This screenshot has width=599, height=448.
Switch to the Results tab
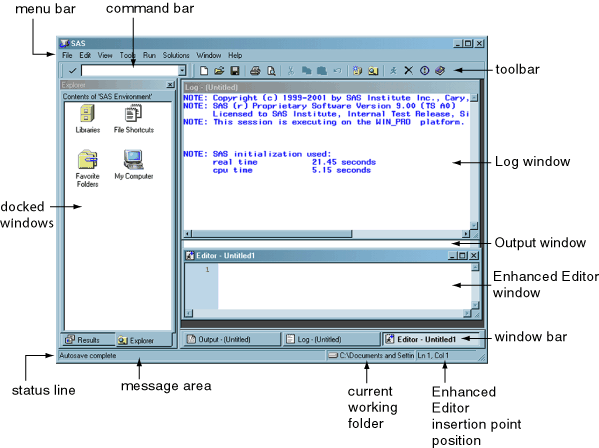point(87,340)
